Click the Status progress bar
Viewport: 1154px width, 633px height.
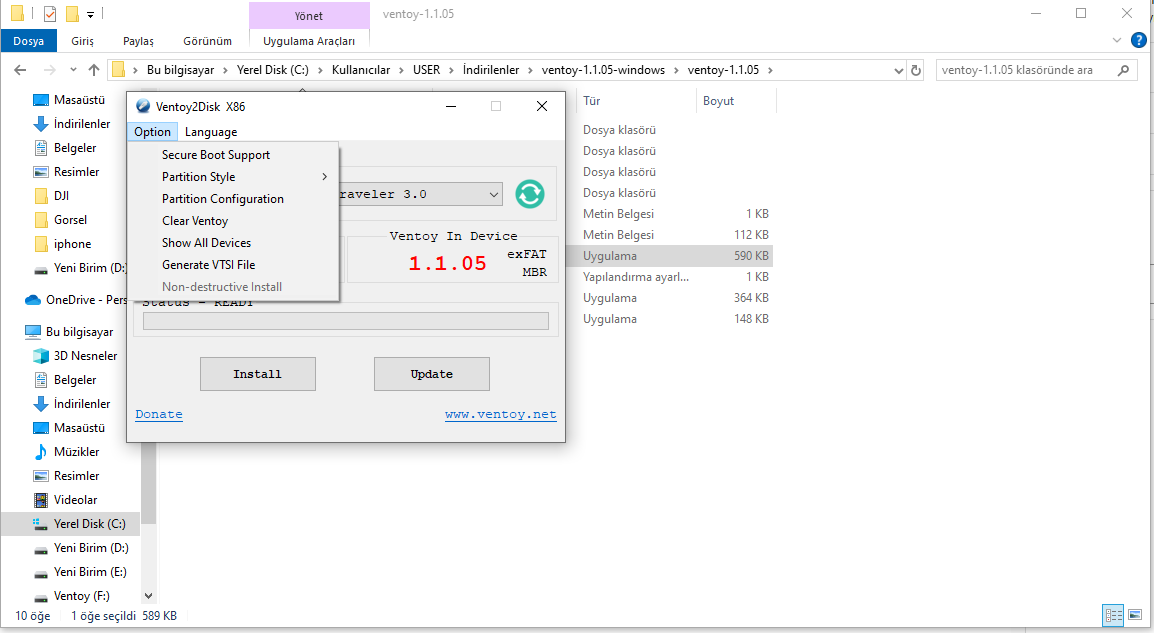[345, 321]
